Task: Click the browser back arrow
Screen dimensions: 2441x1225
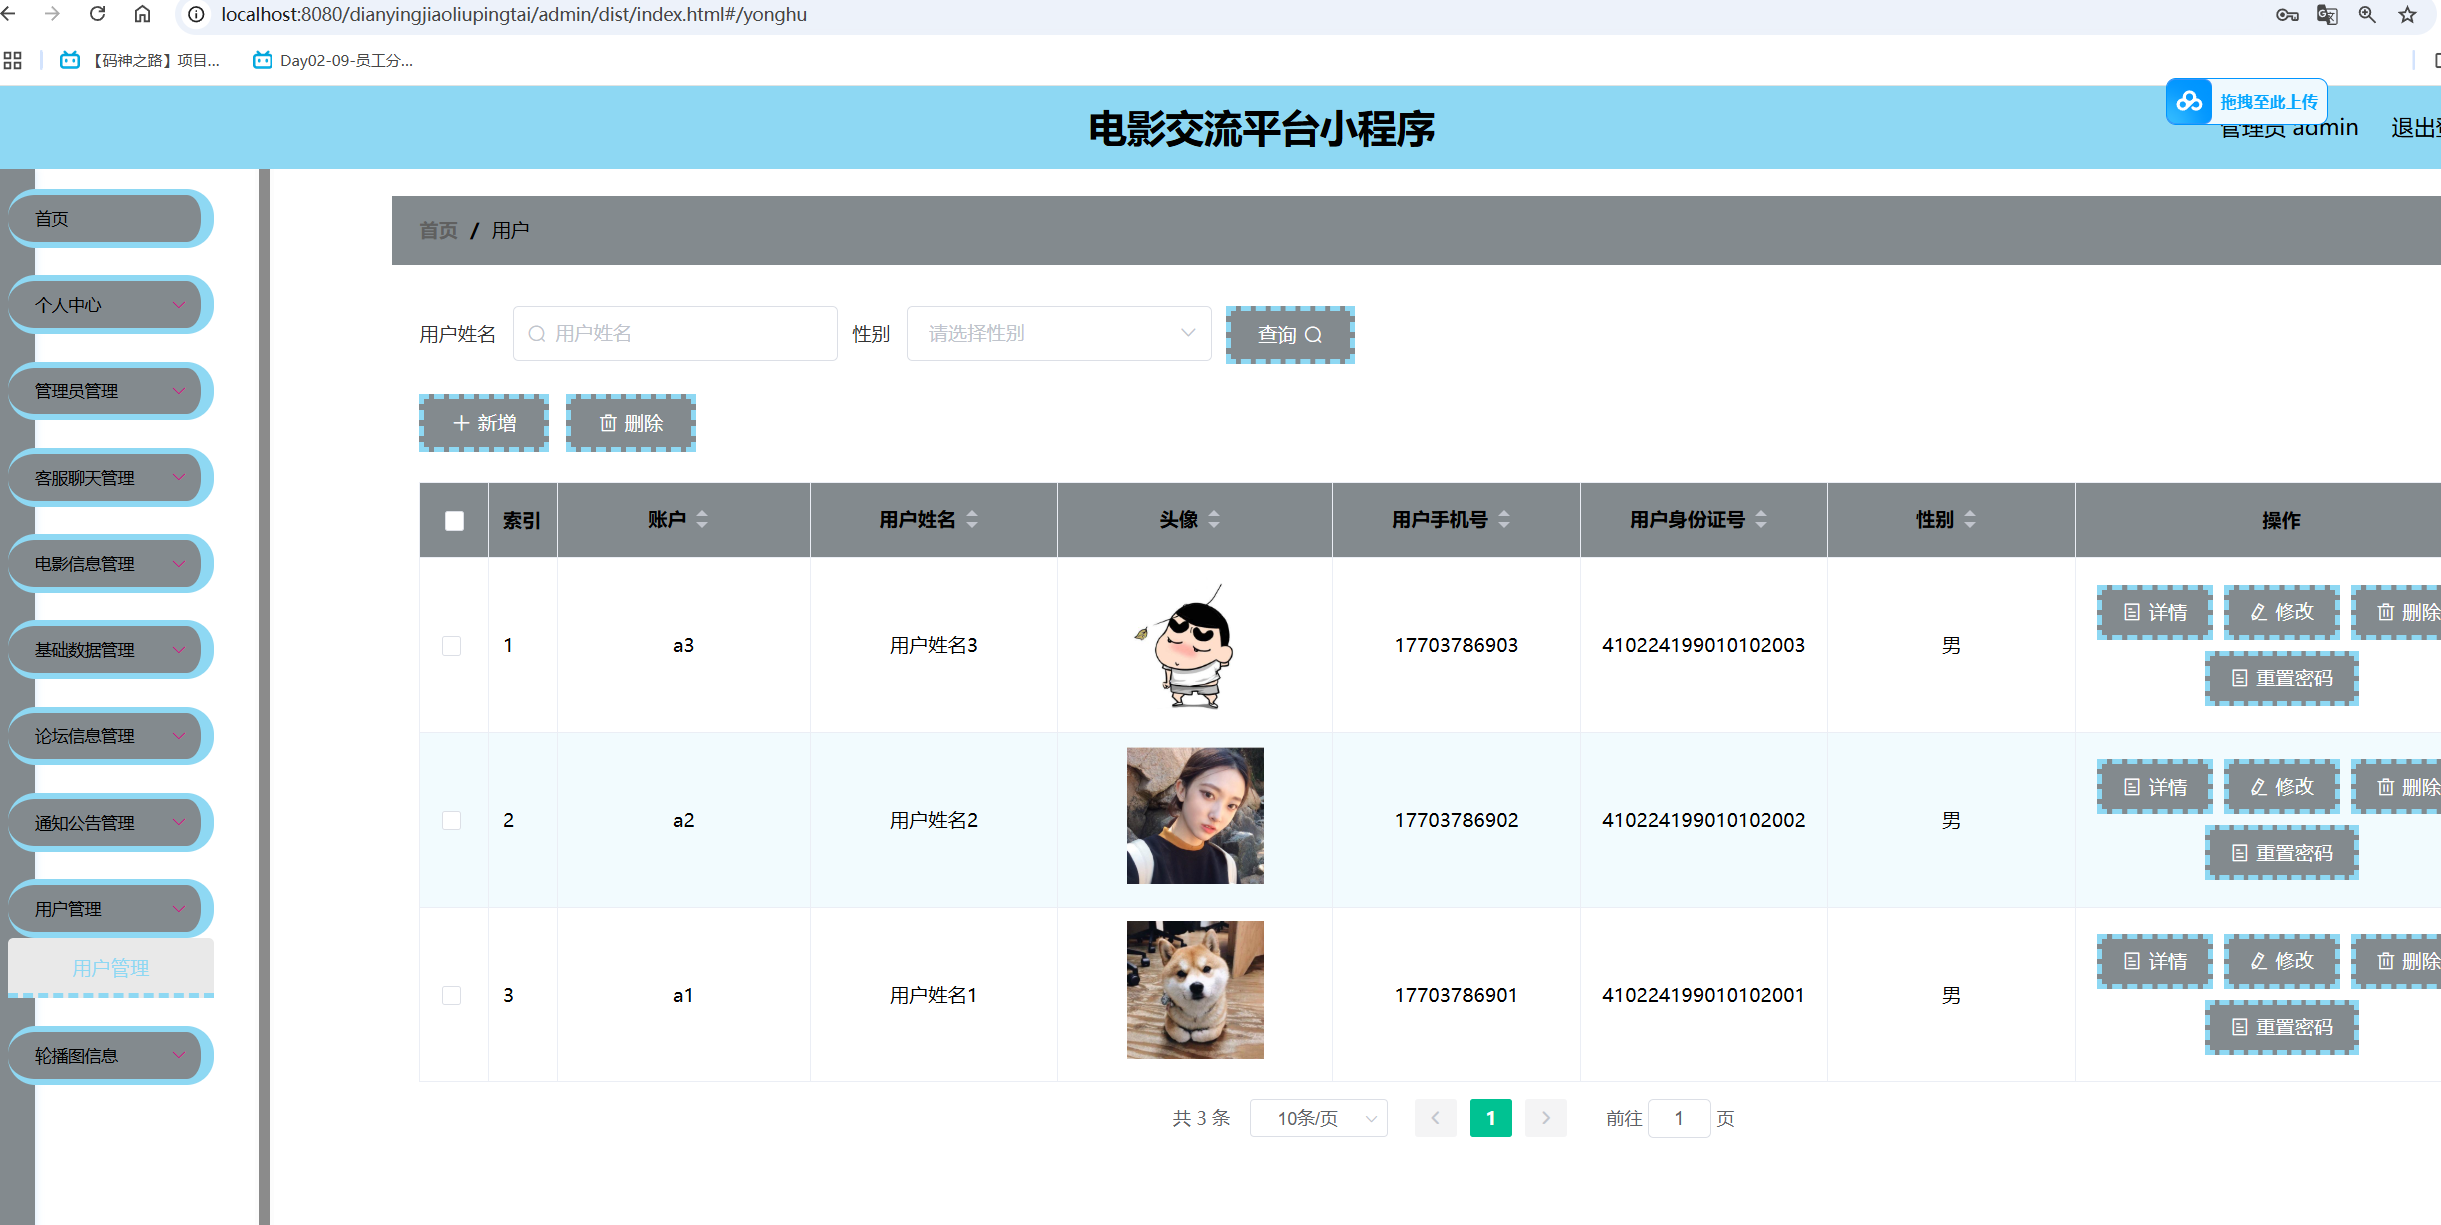Action: pyautogui.click(x=8, y=14)
